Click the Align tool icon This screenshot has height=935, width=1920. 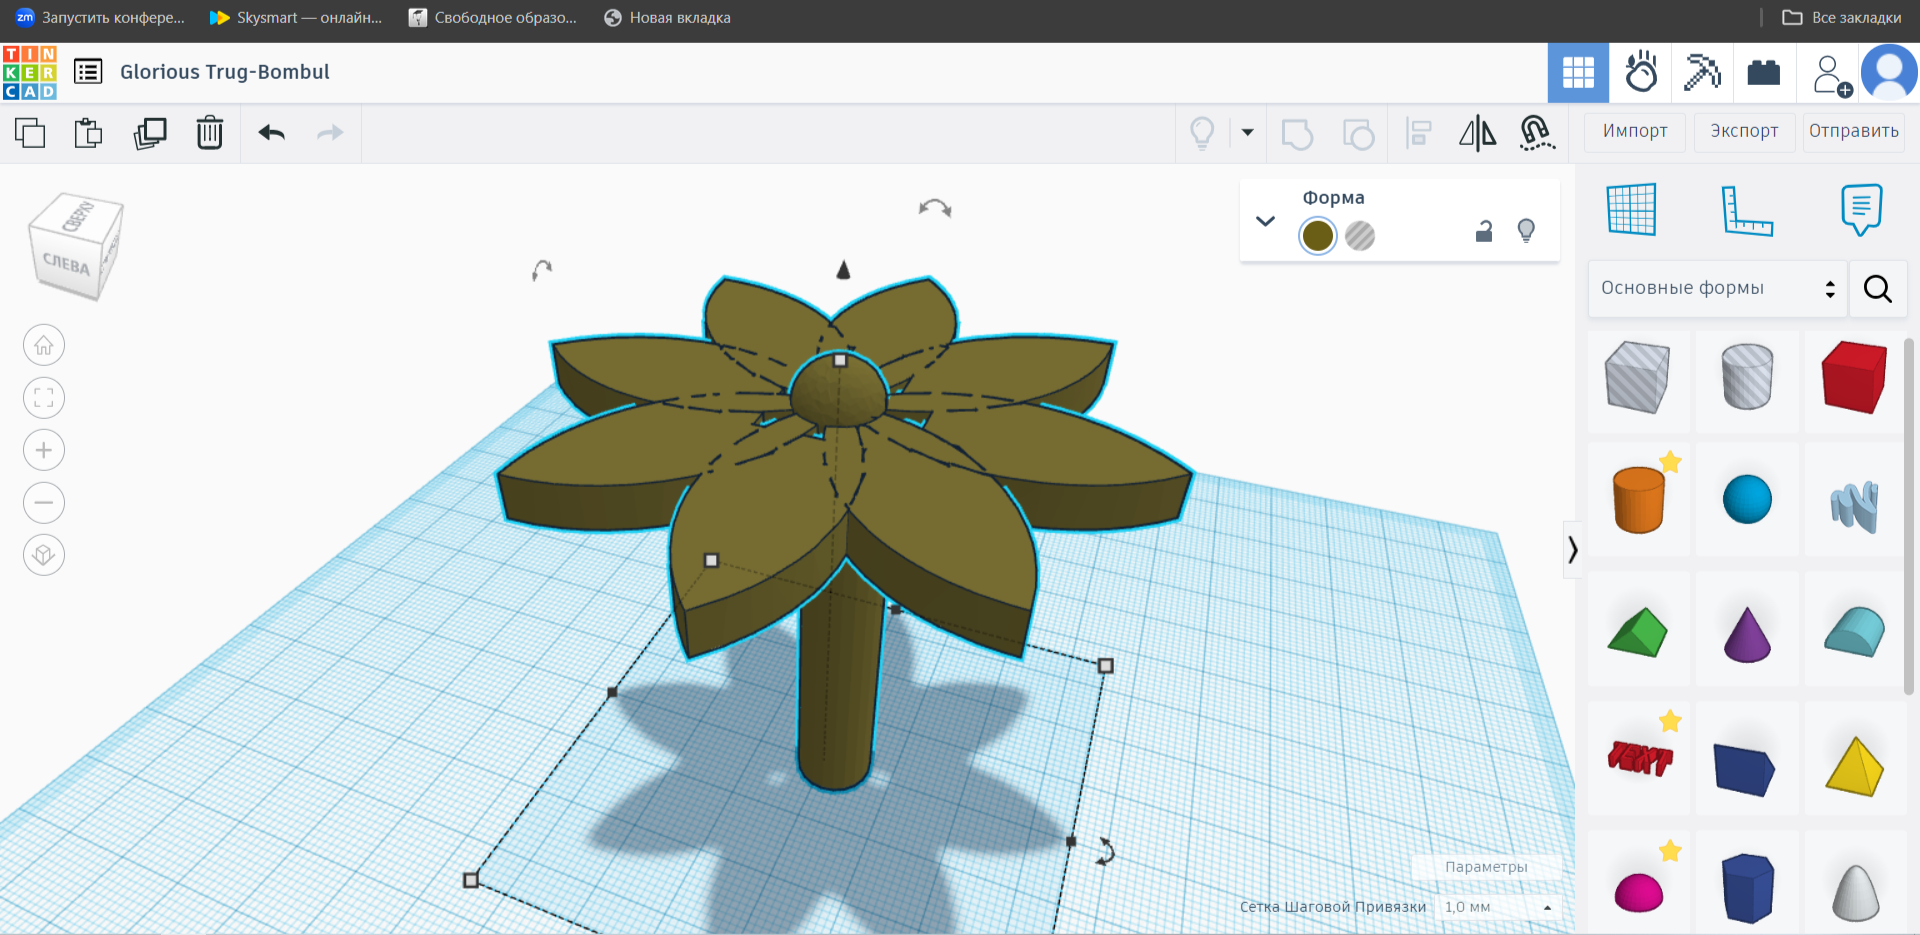point(1418,133)
